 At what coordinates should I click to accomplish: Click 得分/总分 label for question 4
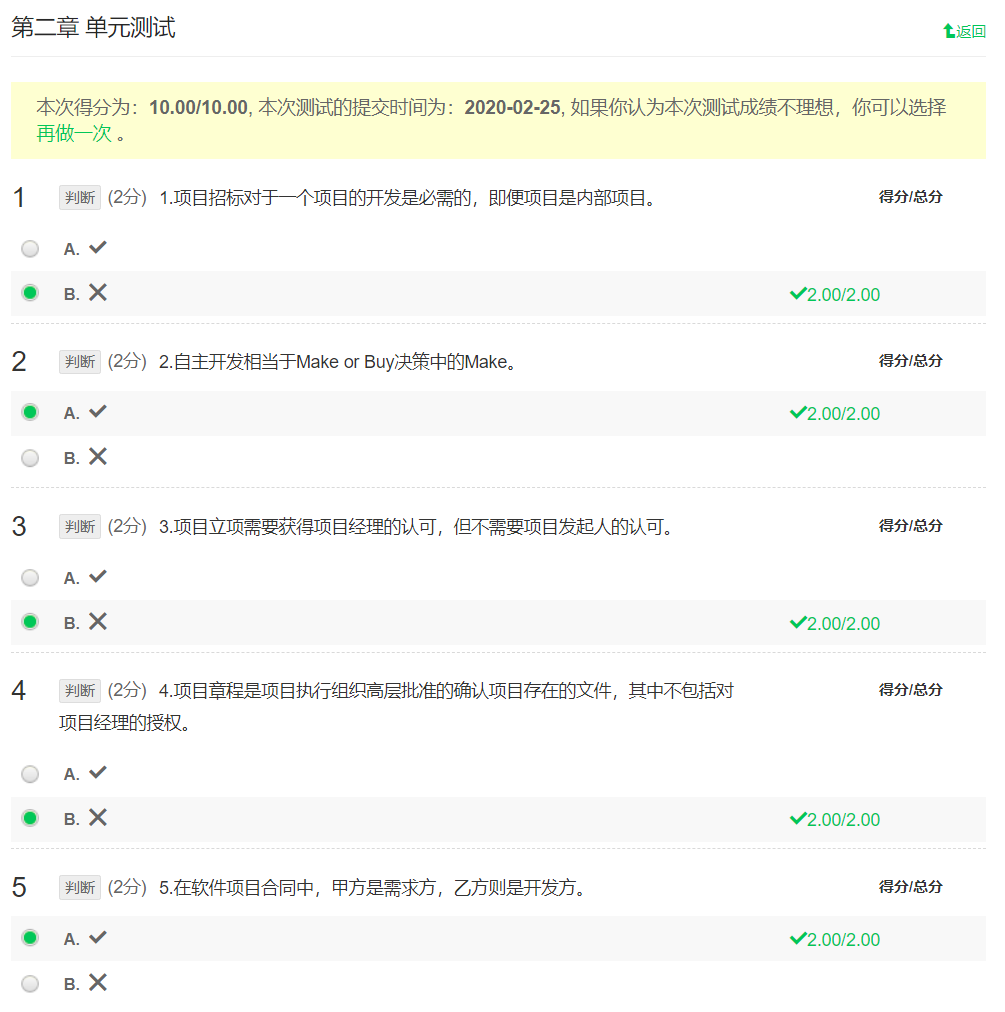click(x=910, y=690)
